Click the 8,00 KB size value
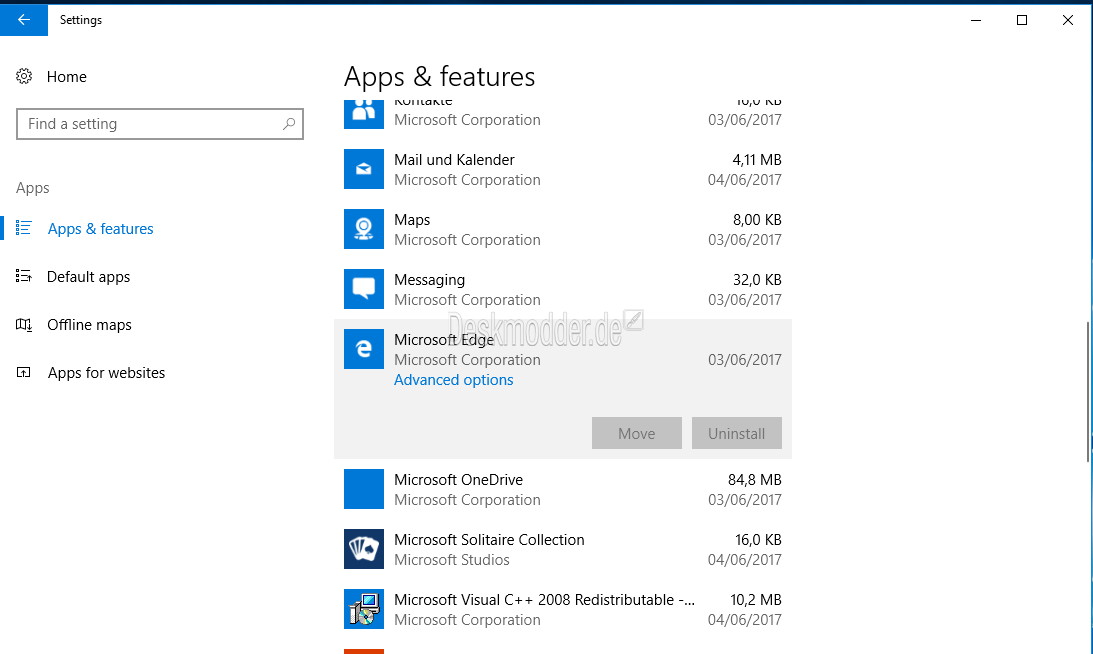Screen dimensions: 1093x654 (757, 220)
